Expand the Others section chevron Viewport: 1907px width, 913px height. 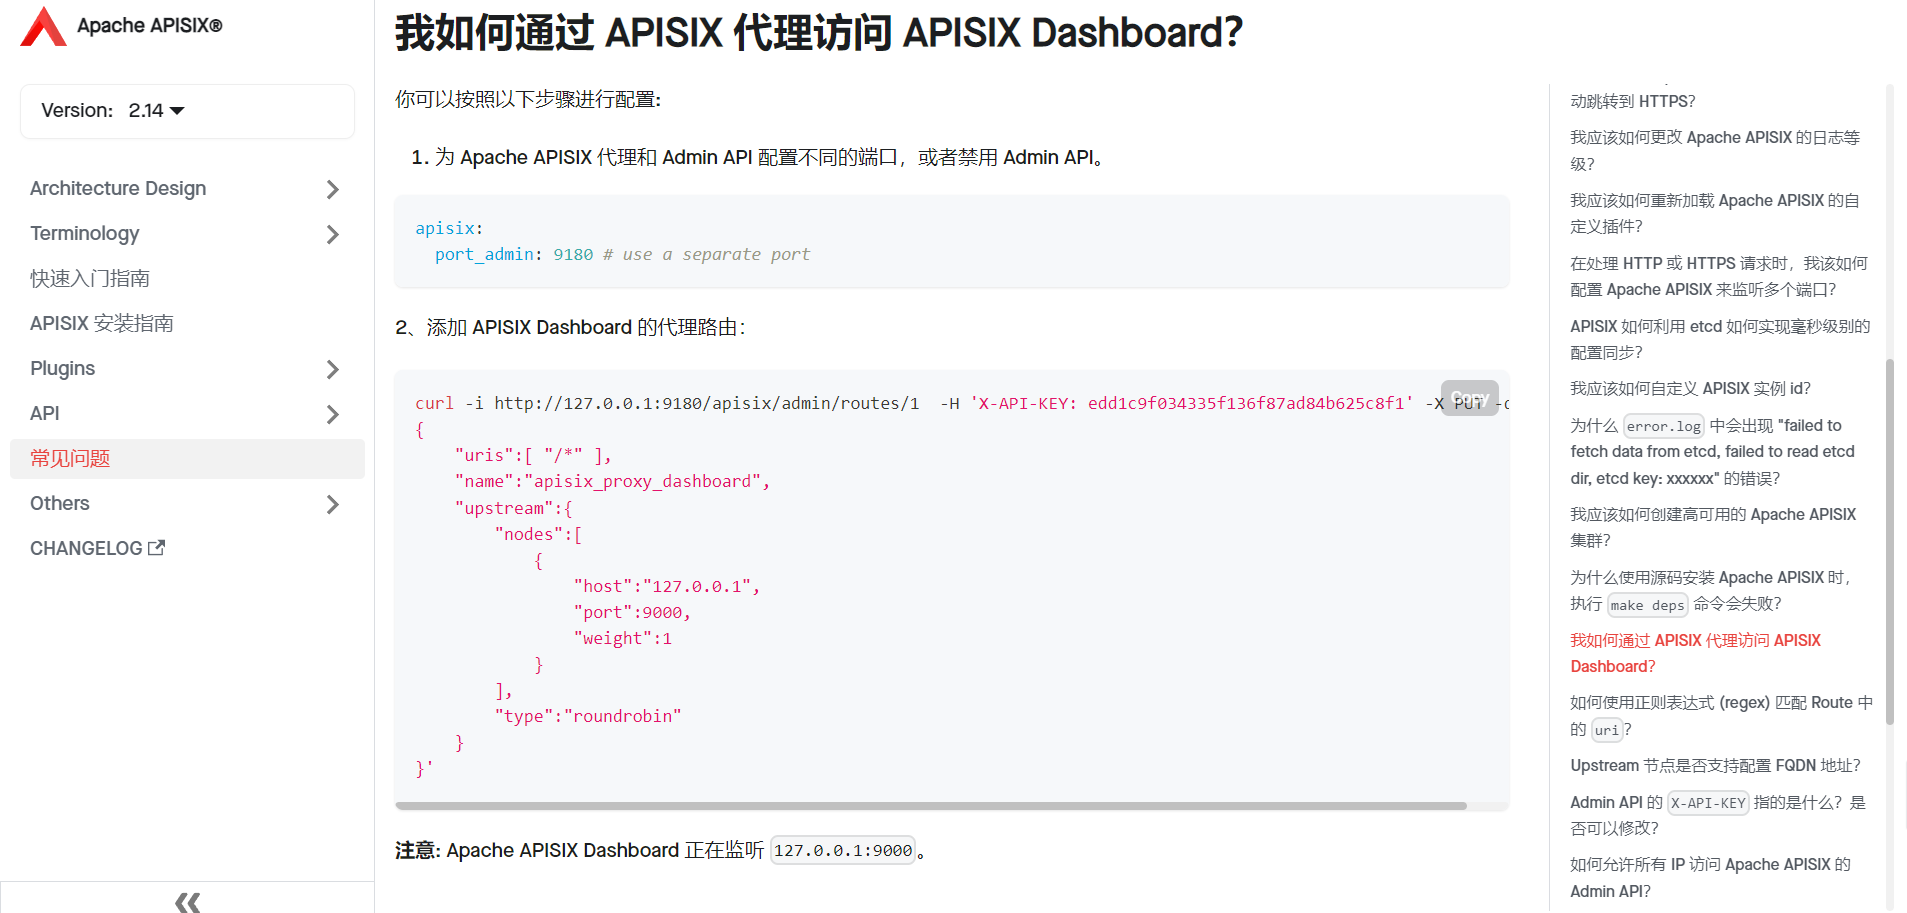(333, 504)
